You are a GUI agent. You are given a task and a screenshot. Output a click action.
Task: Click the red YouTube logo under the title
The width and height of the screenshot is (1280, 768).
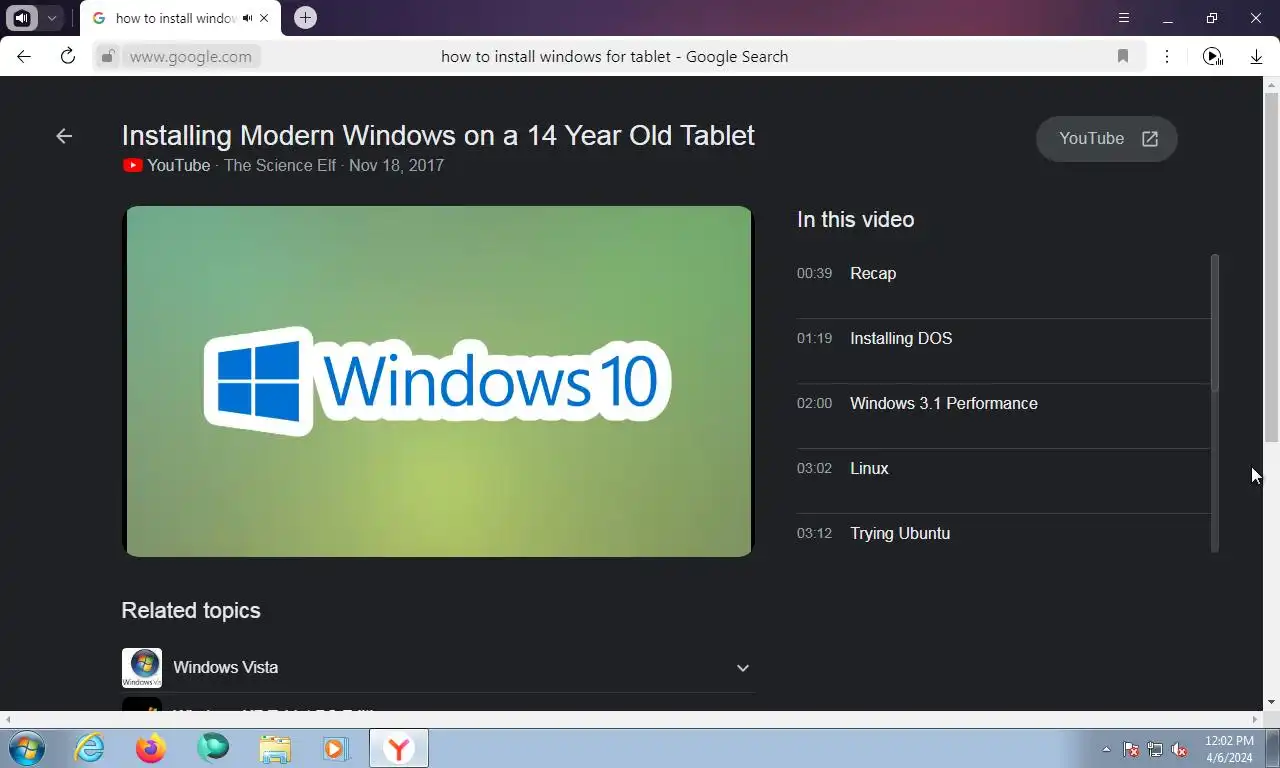coord(132,165)
